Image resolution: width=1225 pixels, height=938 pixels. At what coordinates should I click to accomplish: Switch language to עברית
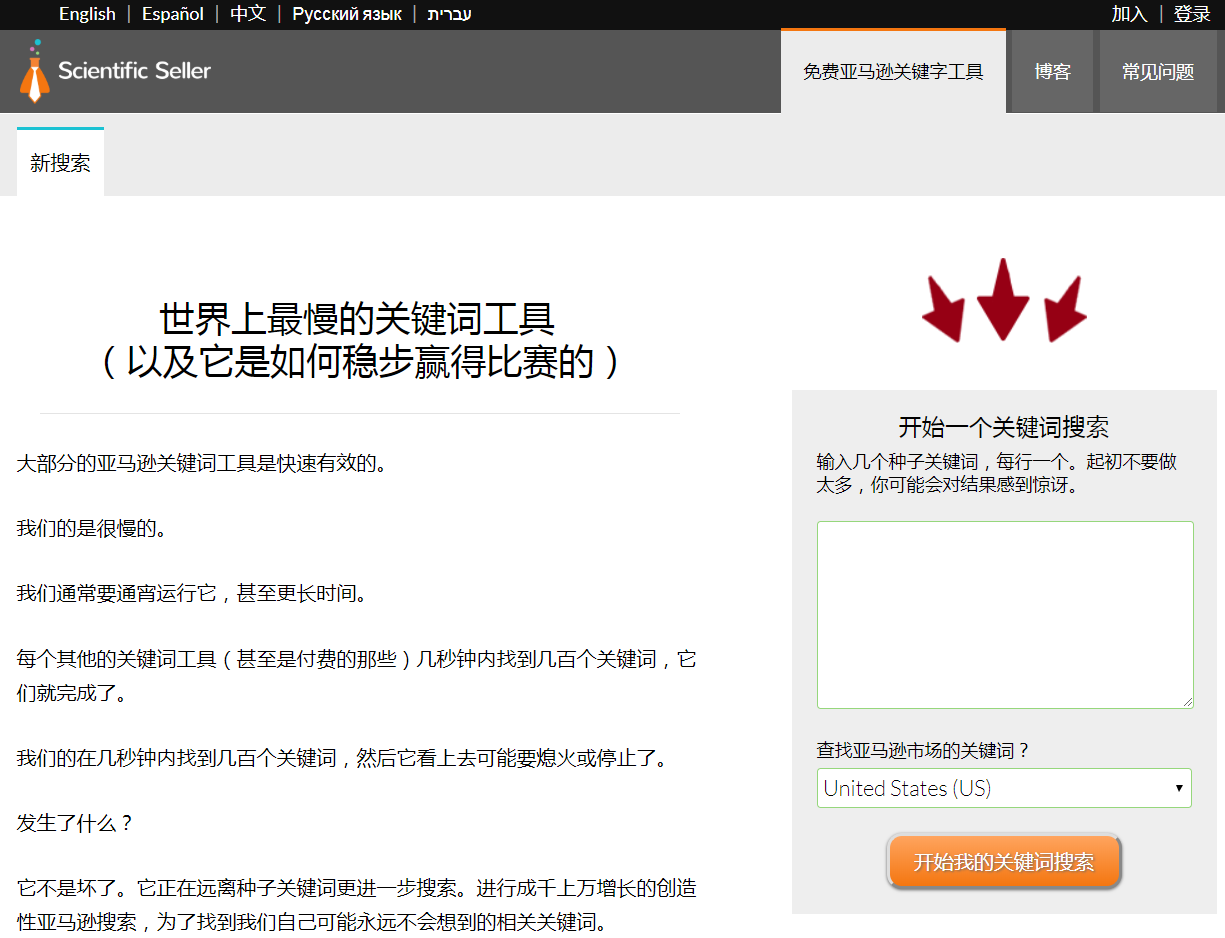449,14
